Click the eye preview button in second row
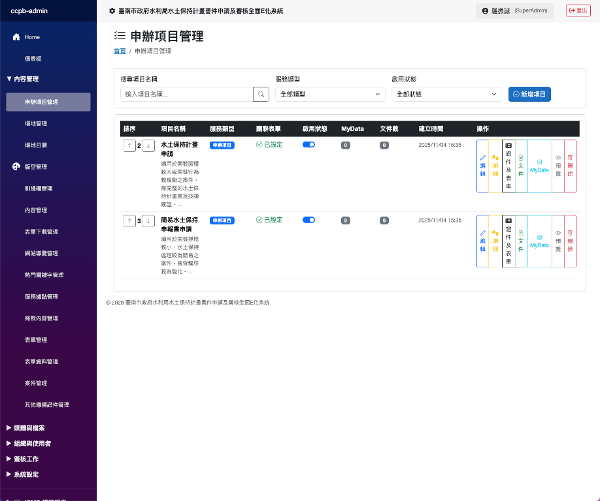 [558, 240]
